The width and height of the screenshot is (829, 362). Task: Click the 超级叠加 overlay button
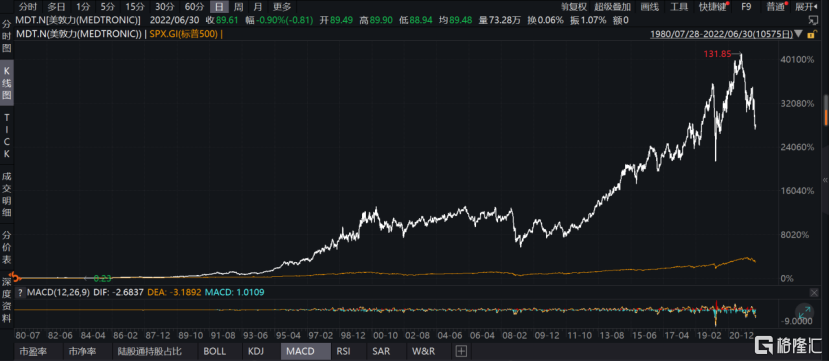point(612,7)
